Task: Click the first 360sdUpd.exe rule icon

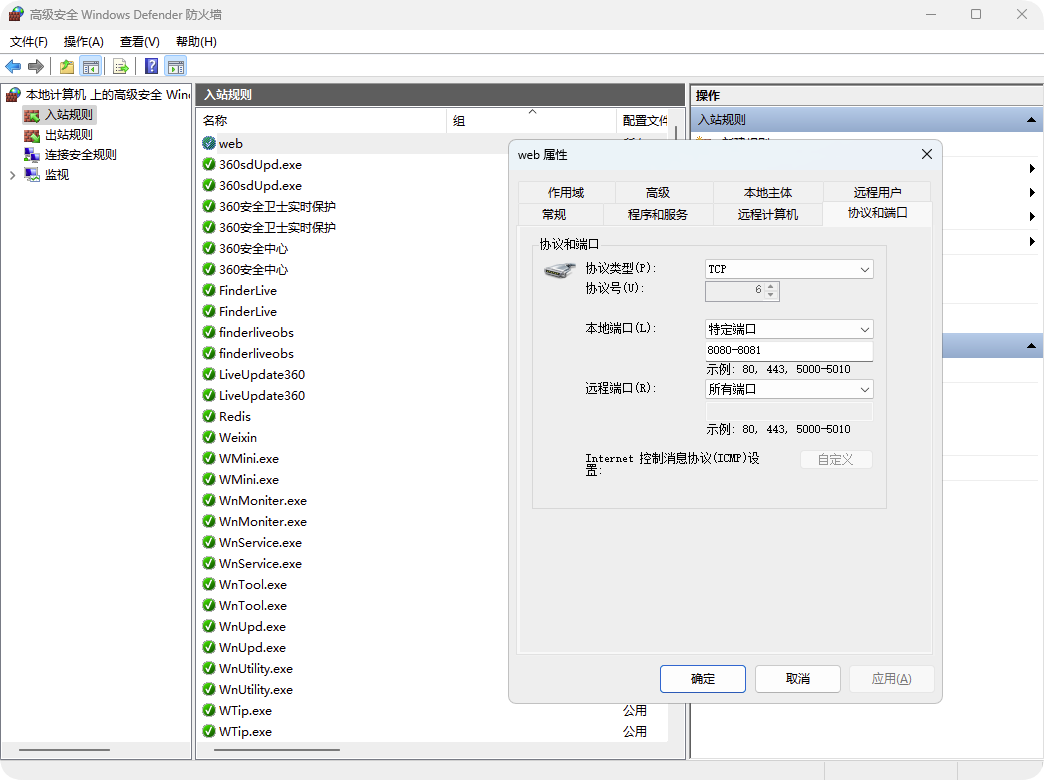Action: [208, 164]
